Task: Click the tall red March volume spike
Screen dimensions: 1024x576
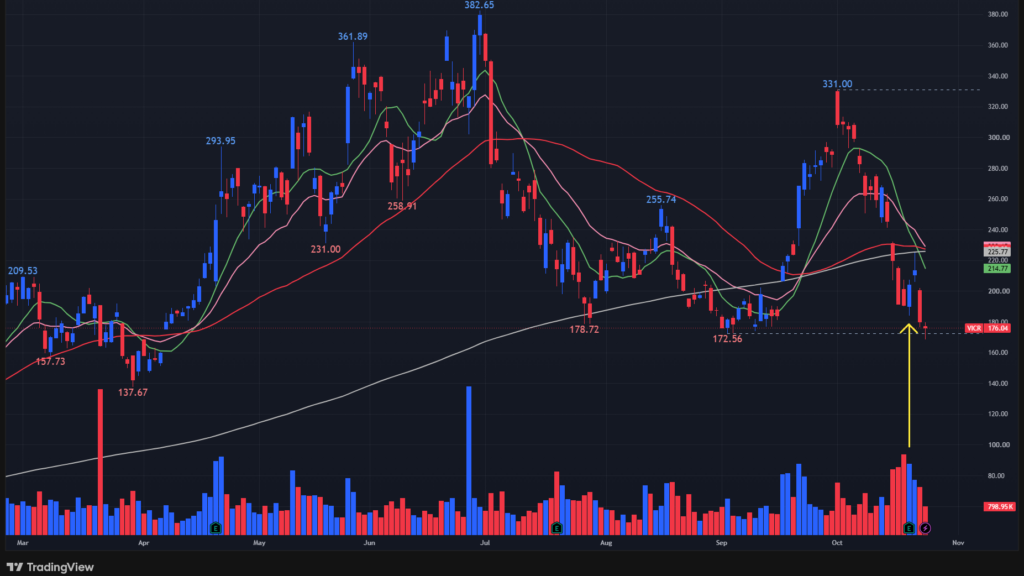Action: pos(100,462)
